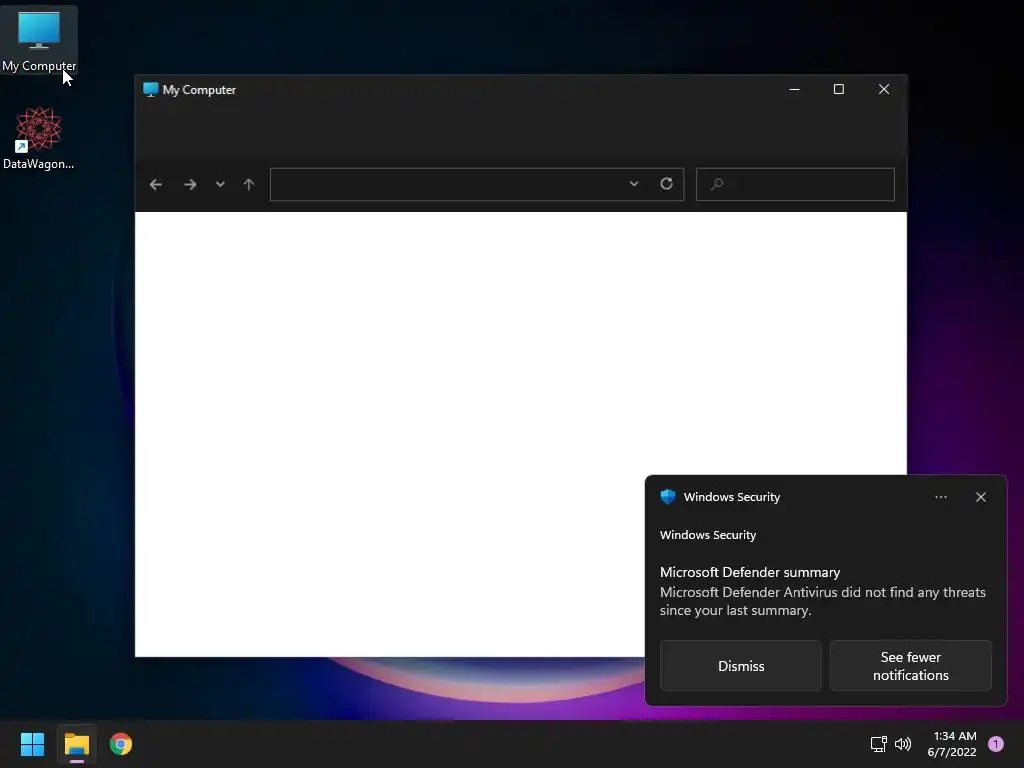
Task: Open notification center badge icon
Action: click(x=996, y=744)
